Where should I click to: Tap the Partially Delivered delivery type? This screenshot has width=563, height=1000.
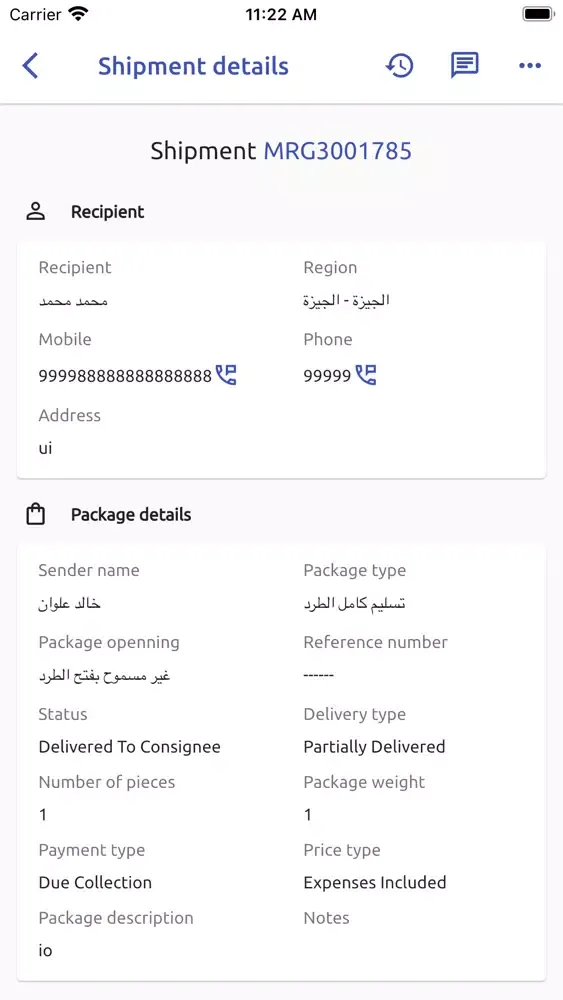374,747
